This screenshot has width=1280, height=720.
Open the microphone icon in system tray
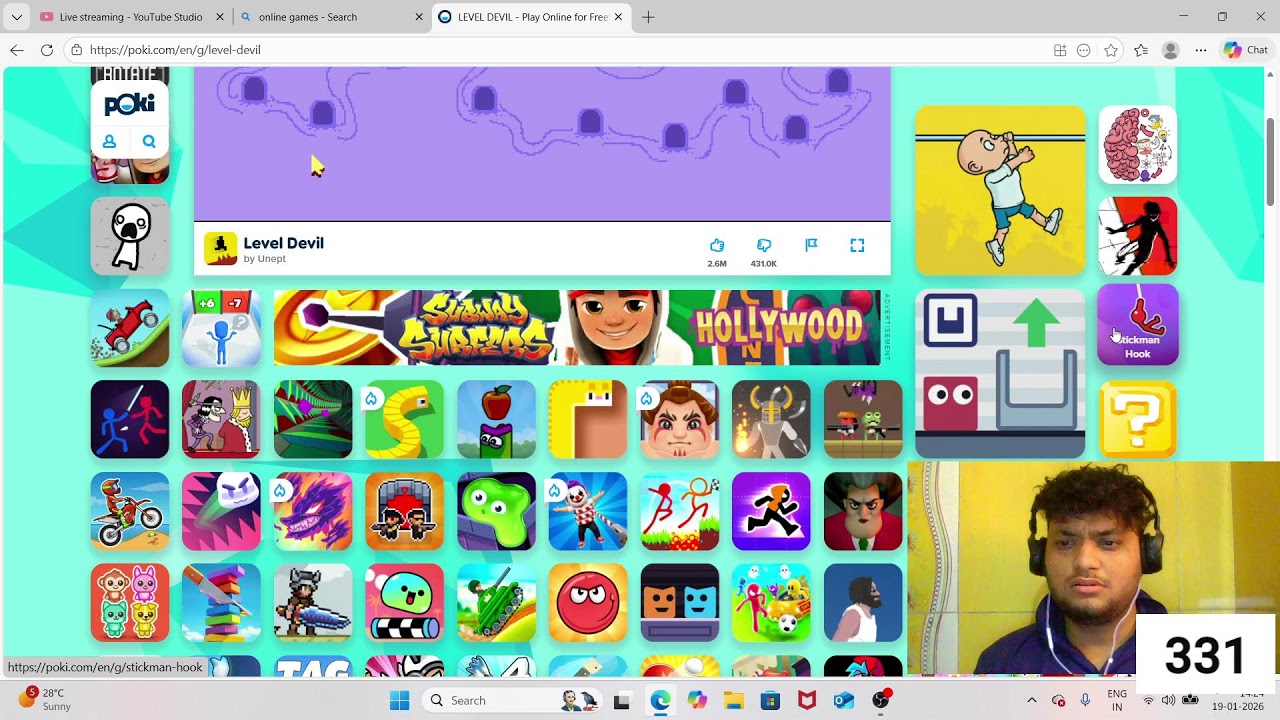(1085, 700)
